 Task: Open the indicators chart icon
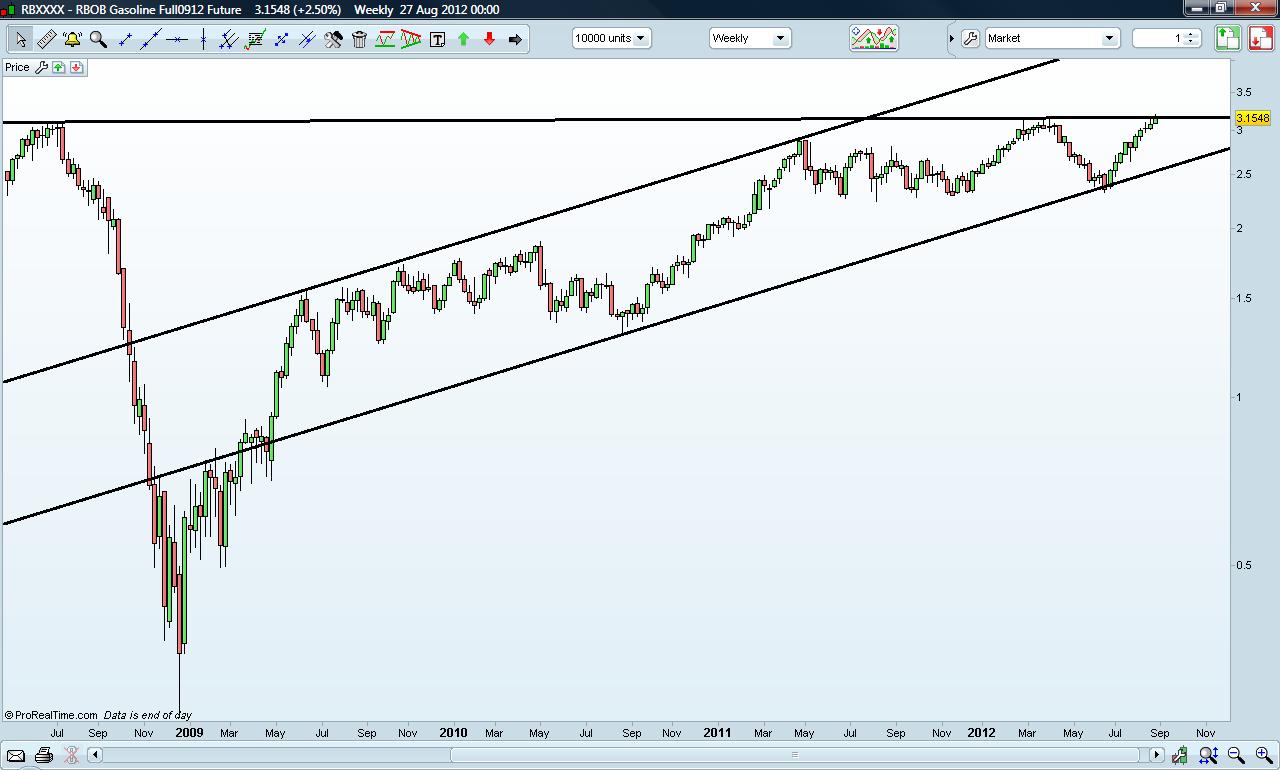(874, 38)
